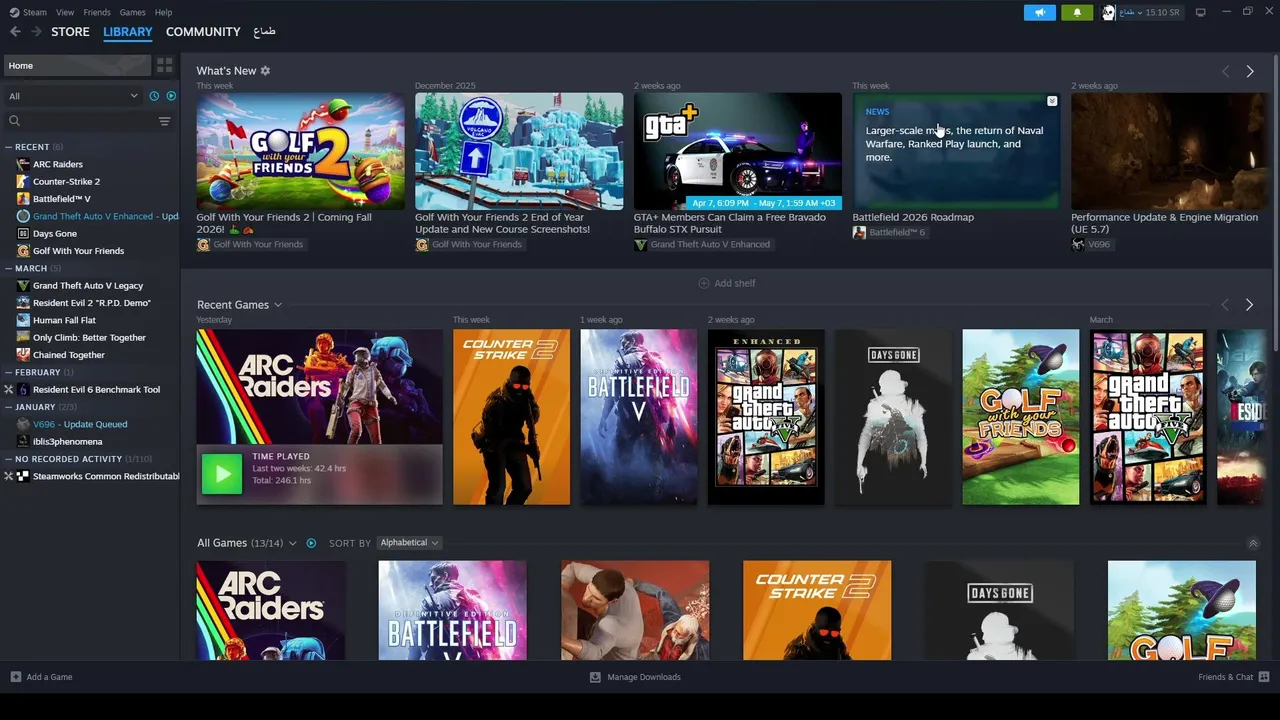Collapse the JANUARY sidebar group

click(x=9, y=407)
